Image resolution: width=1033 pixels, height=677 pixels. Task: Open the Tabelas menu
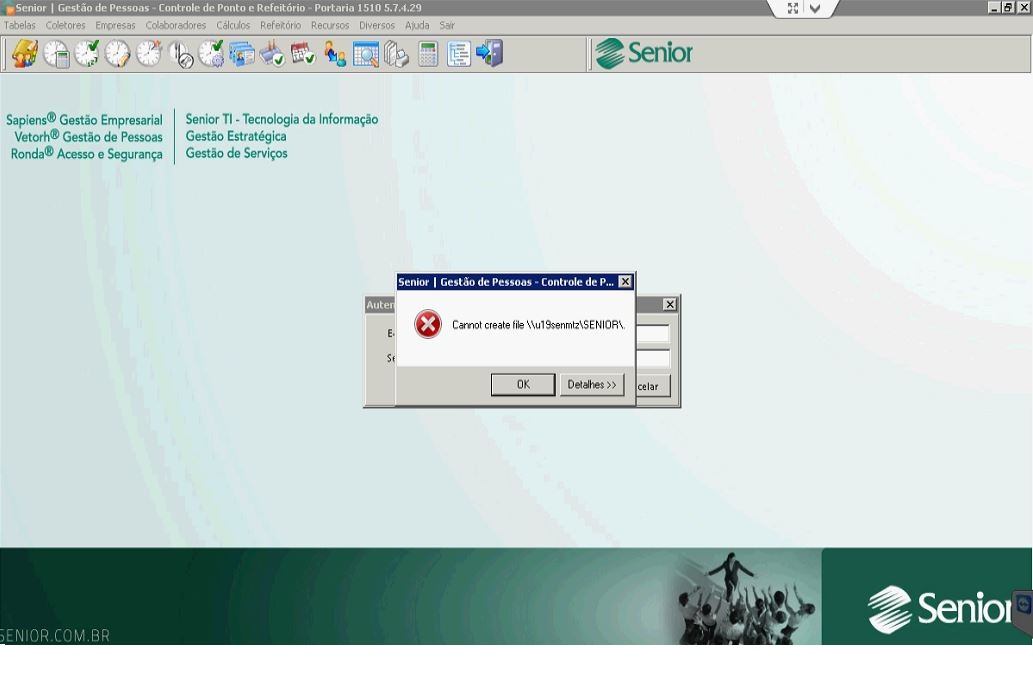click(20, 25)
